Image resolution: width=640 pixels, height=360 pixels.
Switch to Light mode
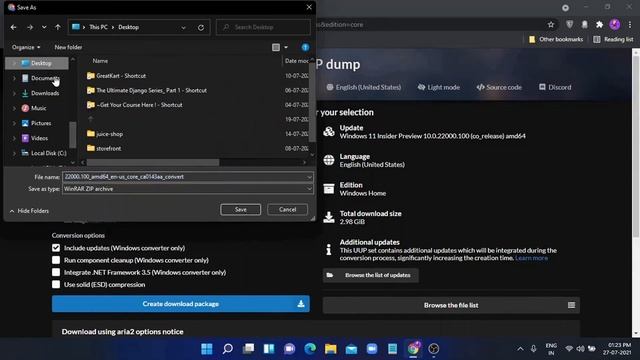pos(438,87)
